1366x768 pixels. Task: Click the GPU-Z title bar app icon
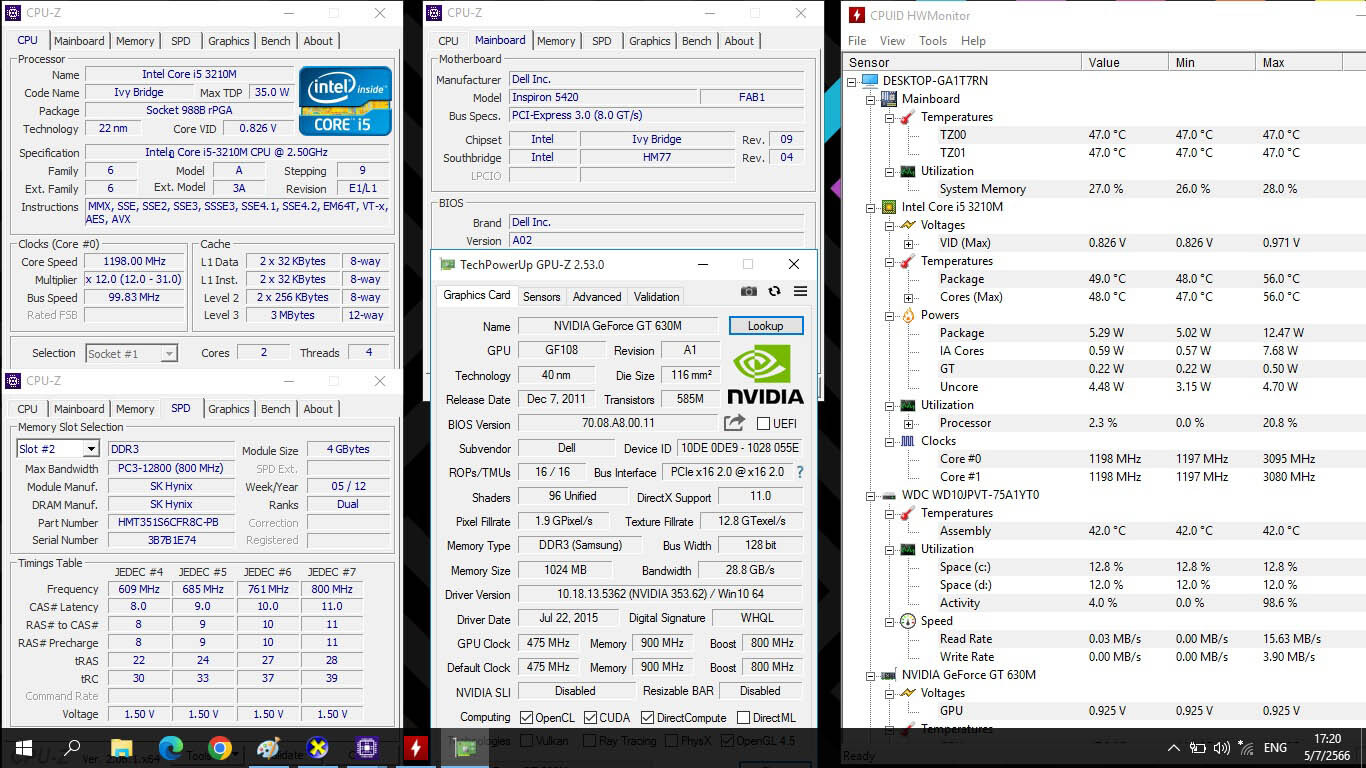[445, 265]
